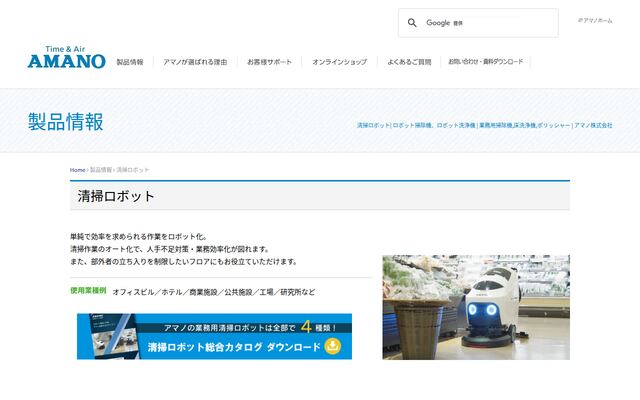This screenshot has width=640, height=400.
Task: Select the お客様サポート menu item
Action: (x=269, y=62)
